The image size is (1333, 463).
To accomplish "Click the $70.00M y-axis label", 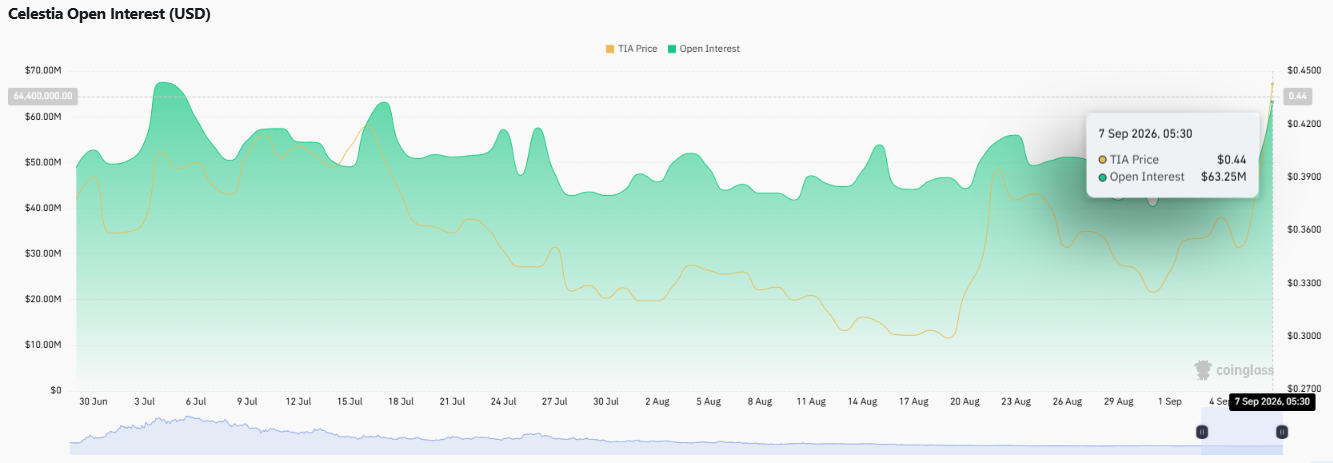I will [x=44, y=70].
